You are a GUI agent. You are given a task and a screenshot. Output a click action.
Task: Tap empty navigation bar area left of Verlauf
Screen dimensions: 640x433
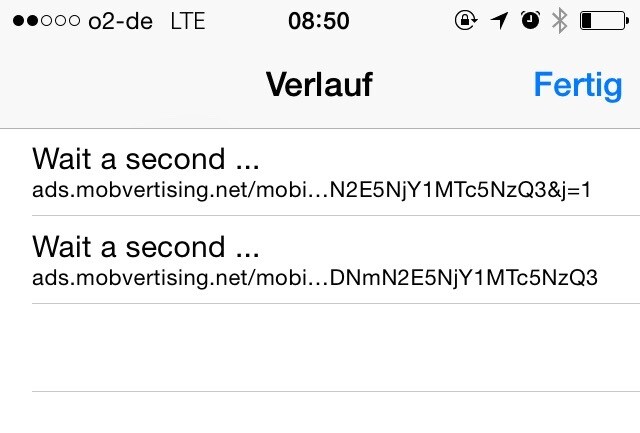click(x=131, y=85)
